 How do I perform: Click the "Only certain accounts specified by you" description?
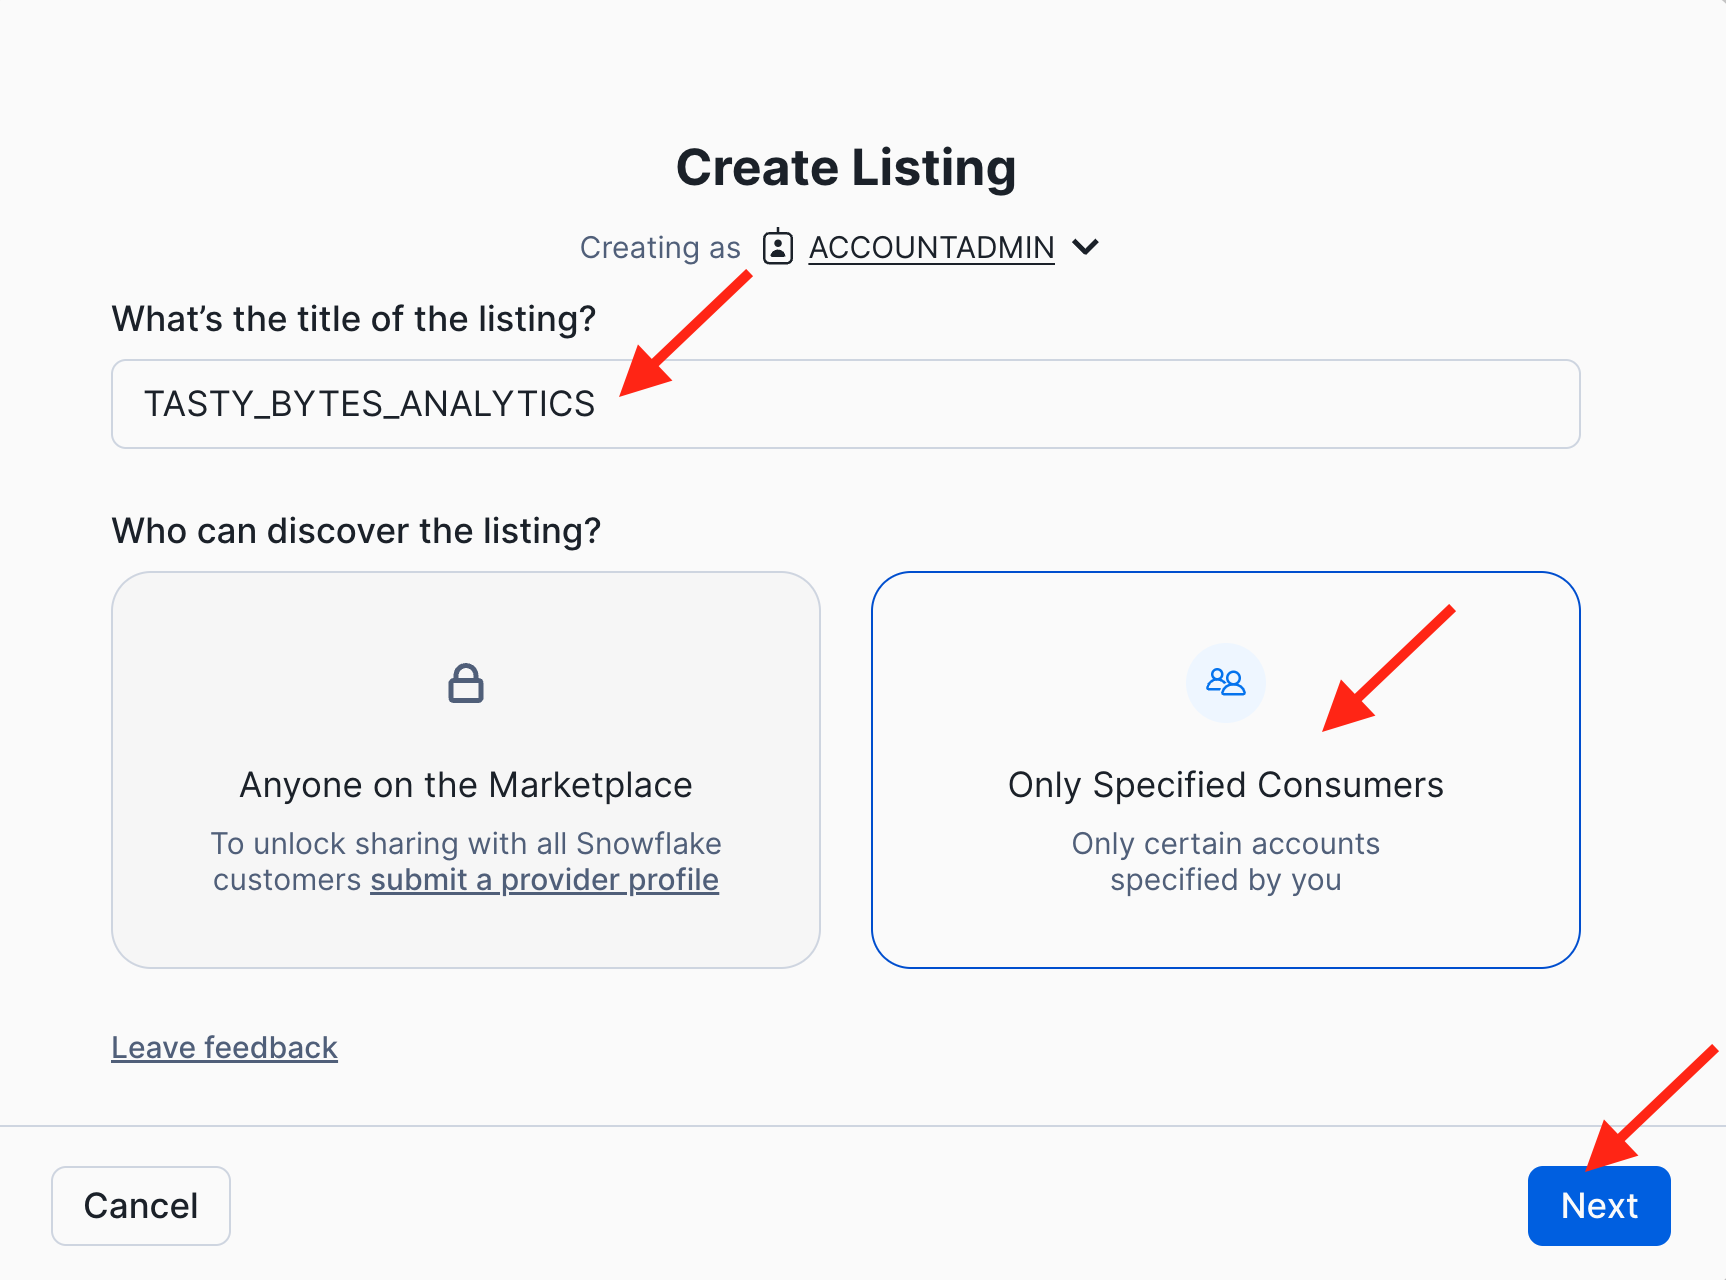(1225, 861)
